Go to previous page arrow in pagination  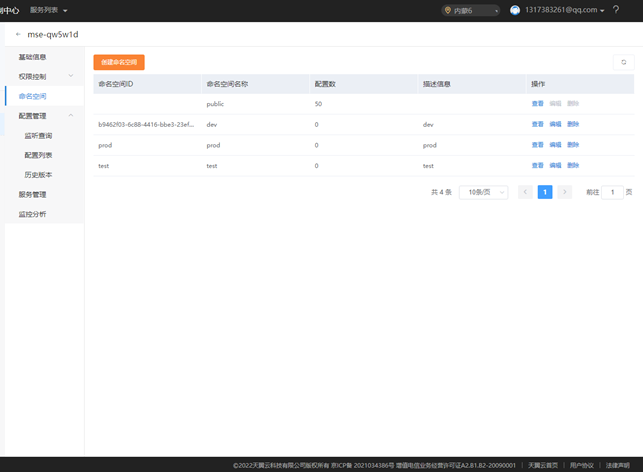tap(525, 192)
